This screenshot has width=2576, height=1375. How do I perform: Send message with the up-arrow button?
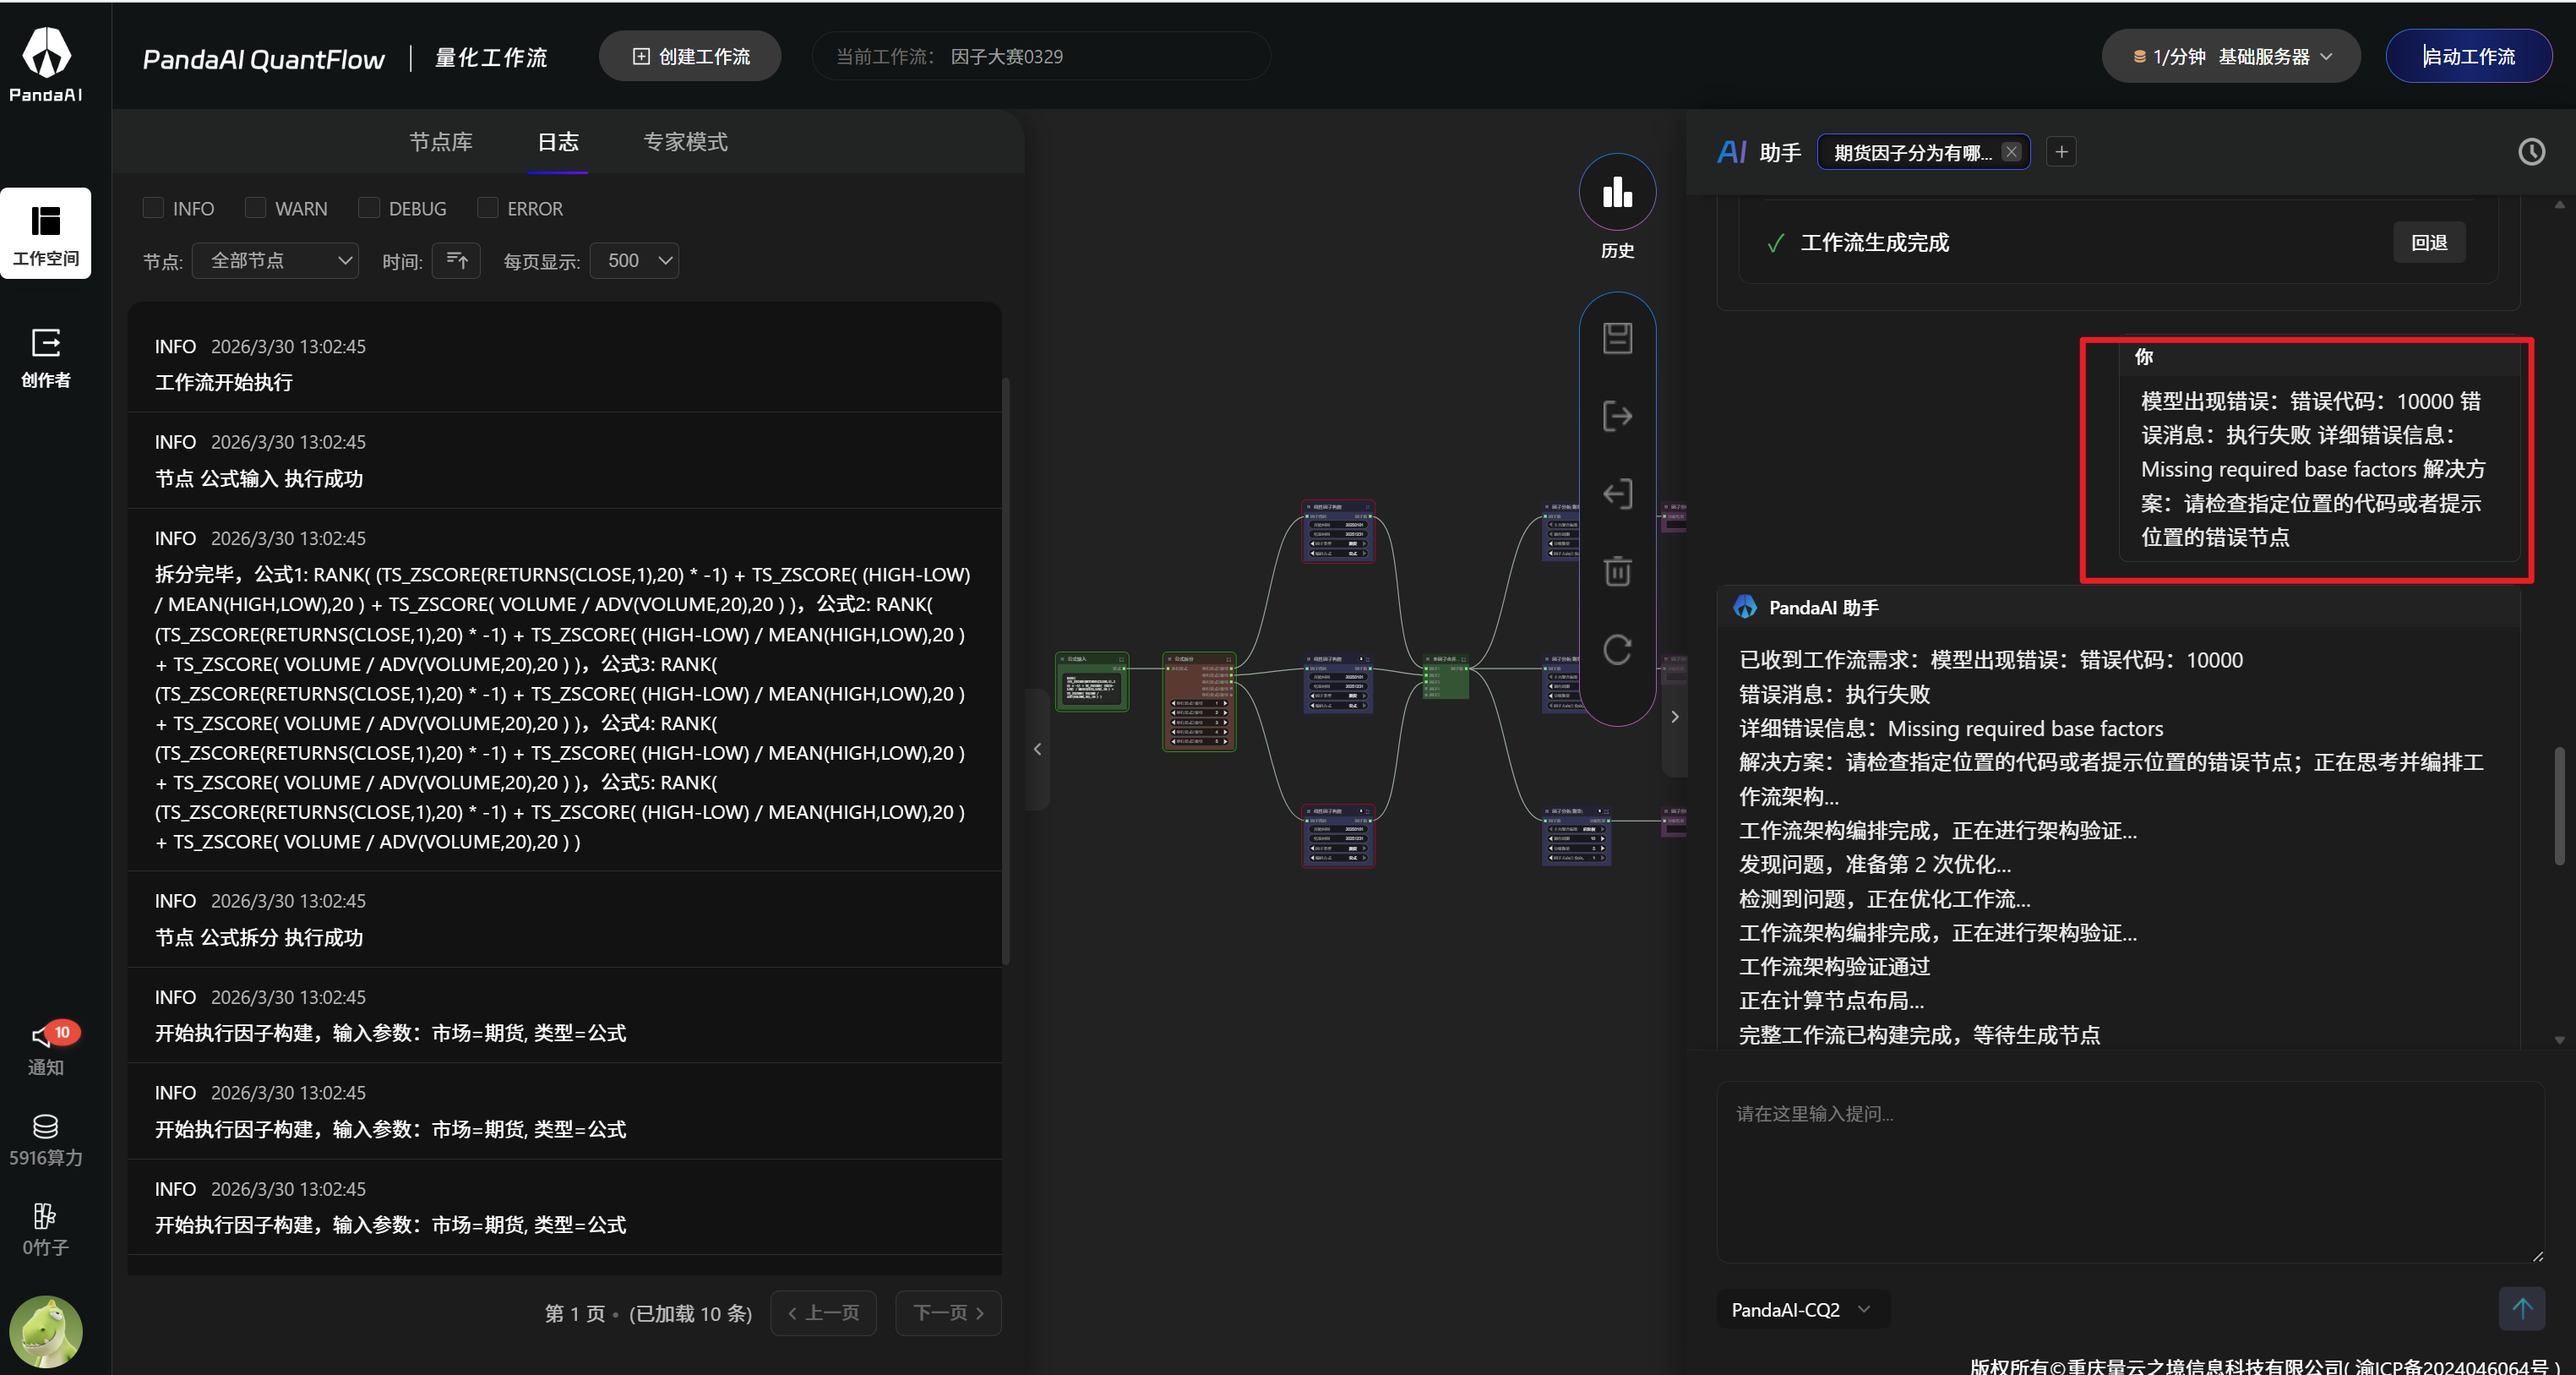pyautogui.click(x=2521, y=1308)
